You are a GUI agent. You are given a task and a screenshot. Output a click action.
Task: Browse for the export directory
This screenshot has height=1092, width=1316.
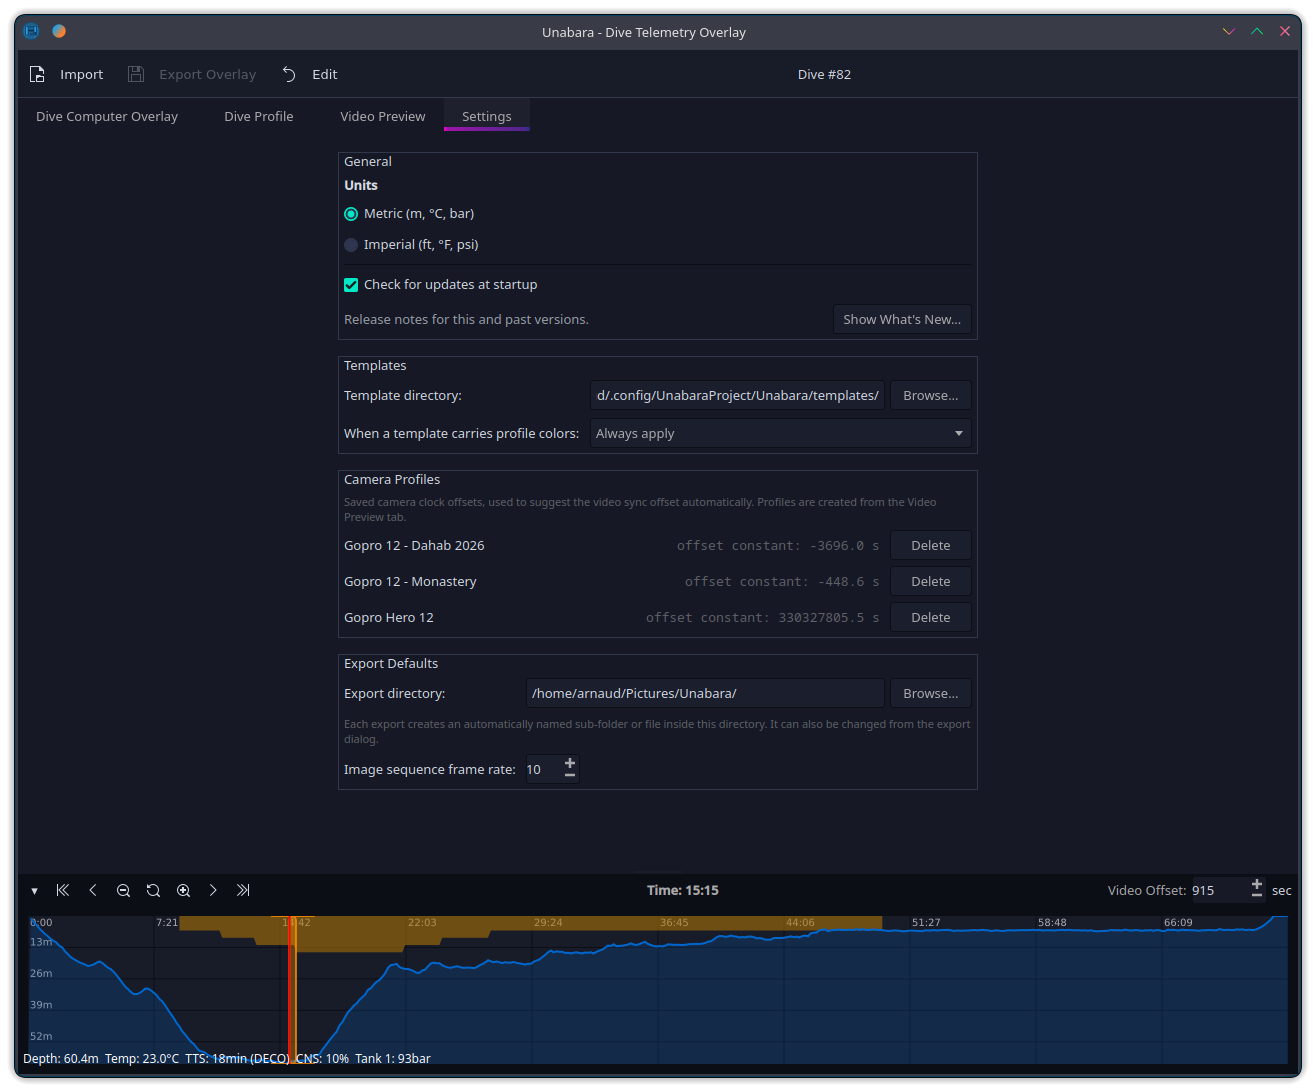pyautogui.click(x=931, y=693)
